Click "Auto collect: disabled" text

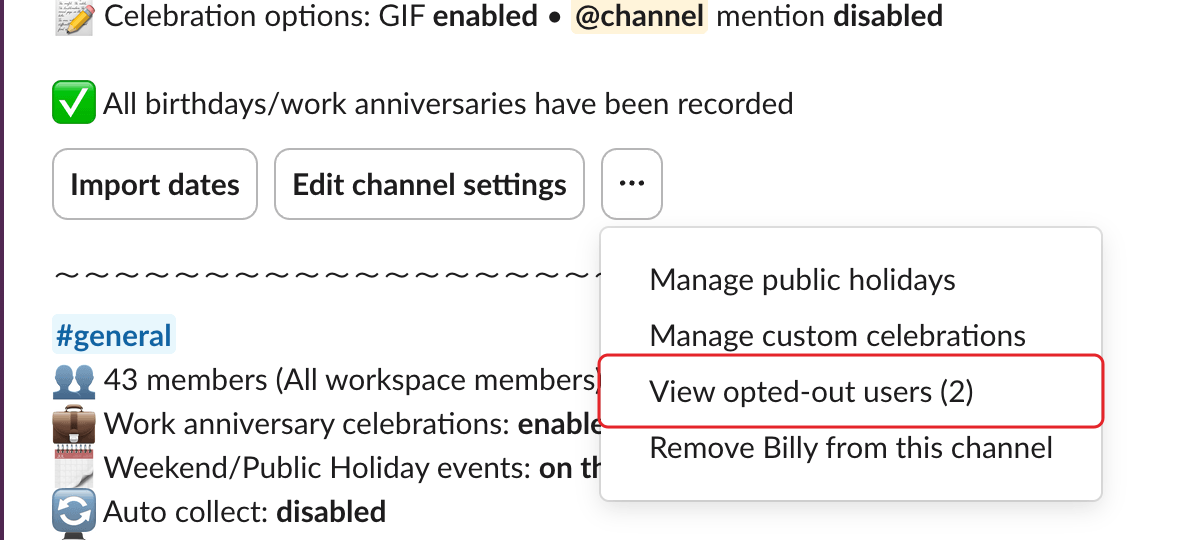[x=245, y=512]
